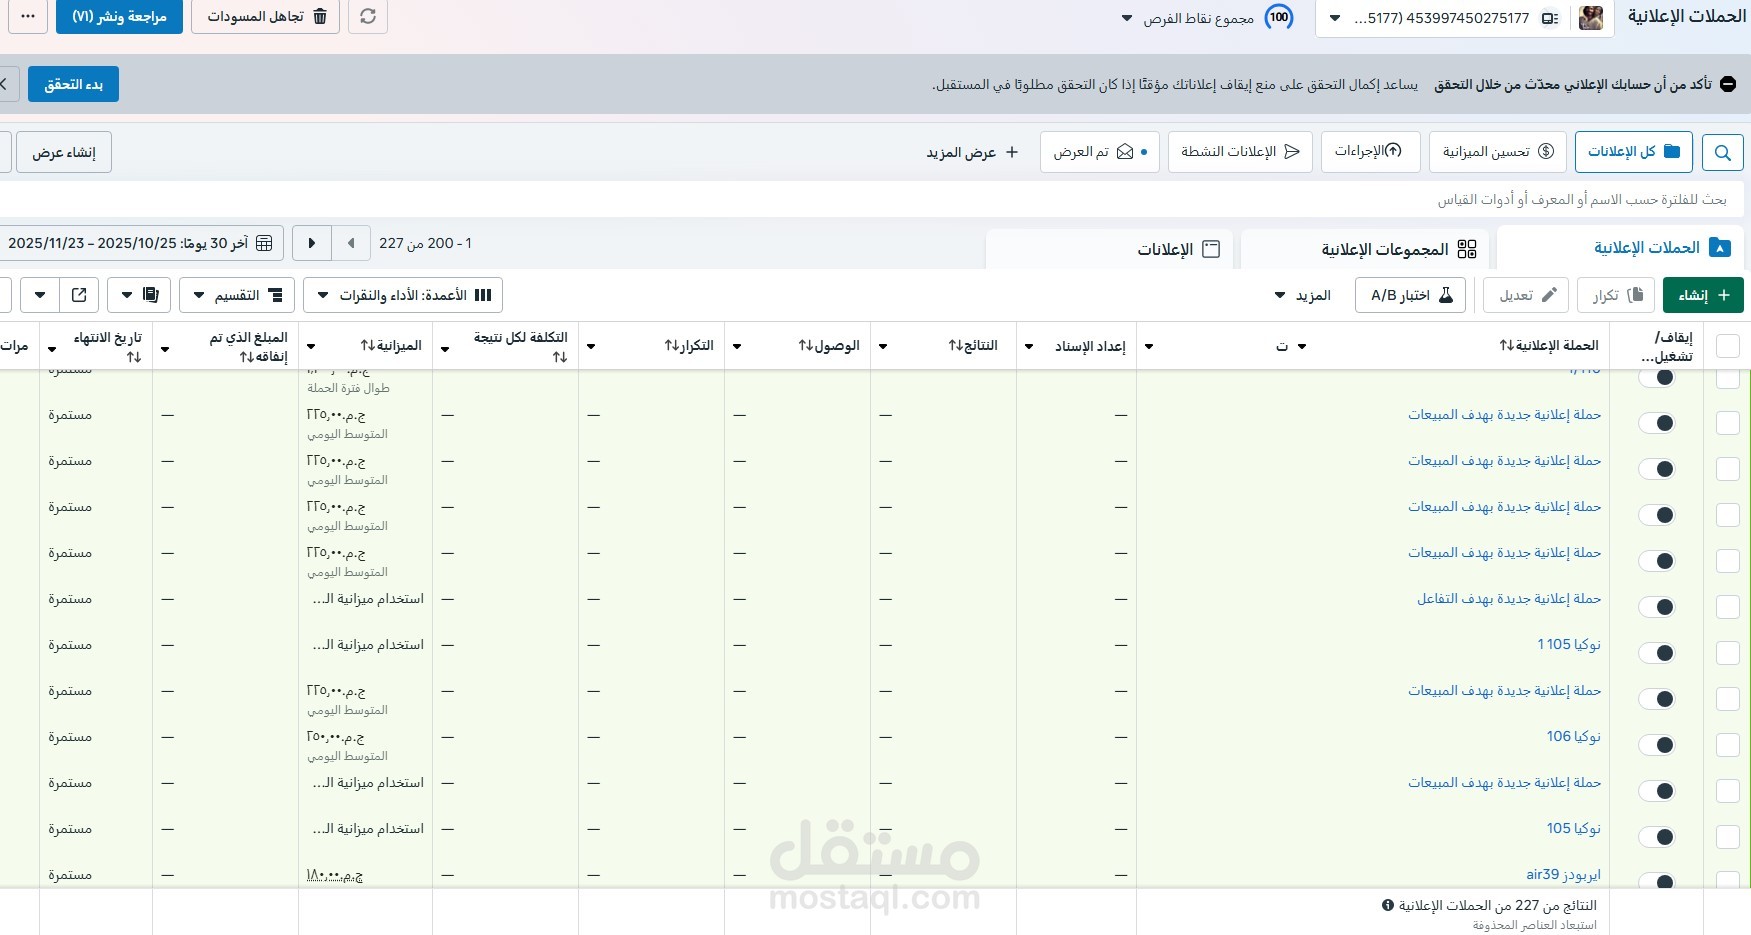The width and height of the screenshot is (1751, 935).
Task: Toggle switch for حملة بهدف التفاعل campaign
Action: (1657, 607)
